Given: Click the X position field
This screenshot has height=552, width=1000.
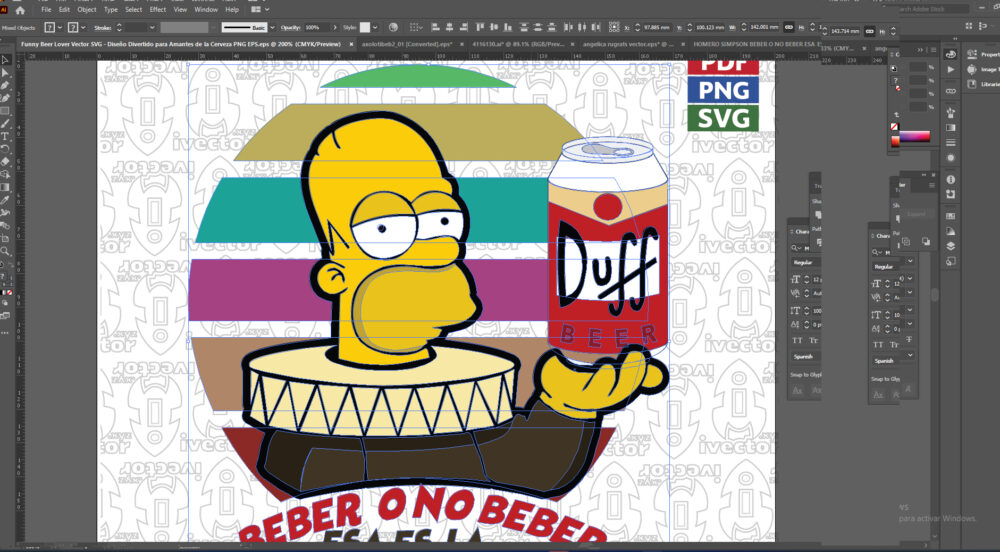Looking at the screenshot, I should pyautogui.click(x=656, y=27).
